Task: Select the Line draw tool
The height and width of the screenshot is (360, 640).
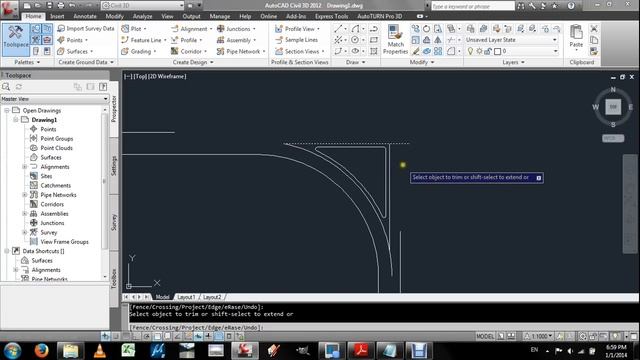Action: click(338, 29)
